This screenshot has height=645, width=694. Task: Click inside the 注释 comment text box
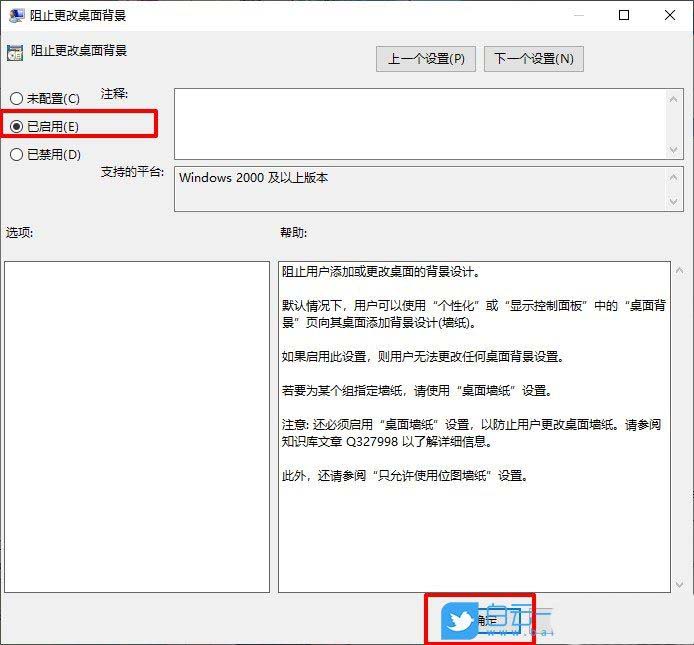pos(420,122)
